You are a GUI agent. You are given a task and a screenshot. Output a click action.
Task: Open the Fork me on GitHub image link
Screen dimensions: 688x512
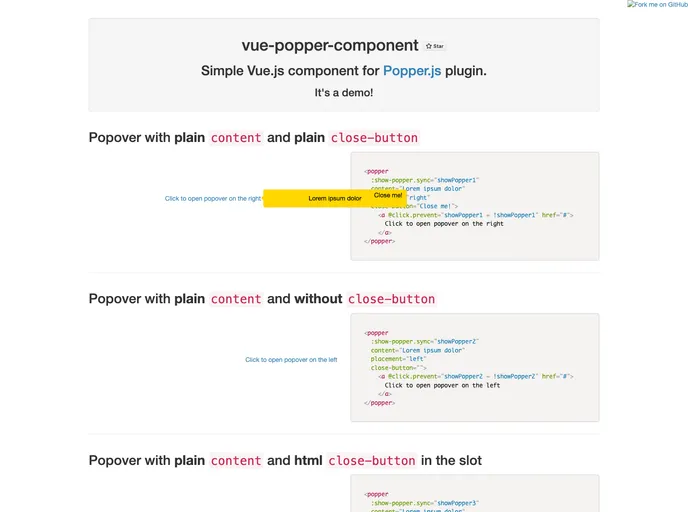click(x=657, y=5)
